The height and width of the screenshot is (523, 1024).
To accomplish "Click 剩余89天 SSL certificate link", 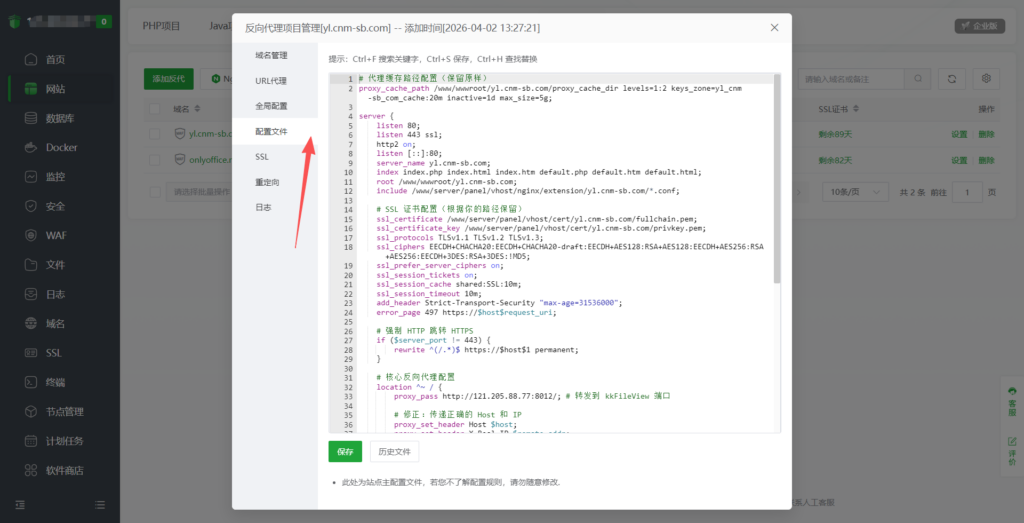I will click(835, 134).
